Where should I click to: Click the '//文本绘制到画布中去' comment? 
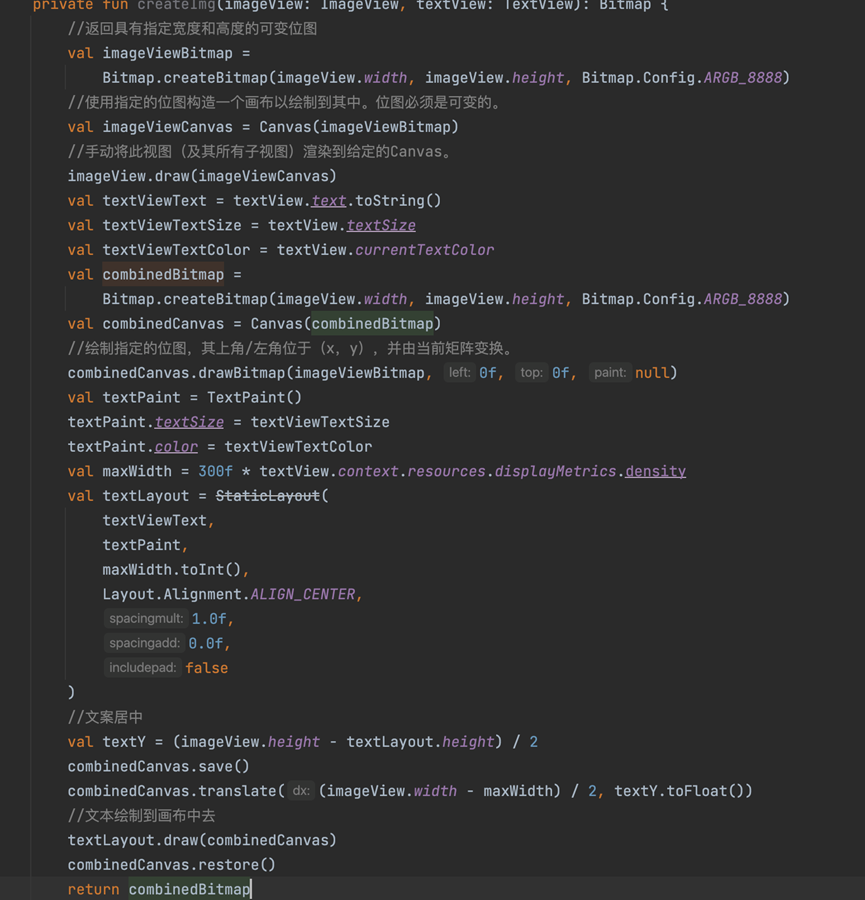pyautogui.click(x=141, y=816)
